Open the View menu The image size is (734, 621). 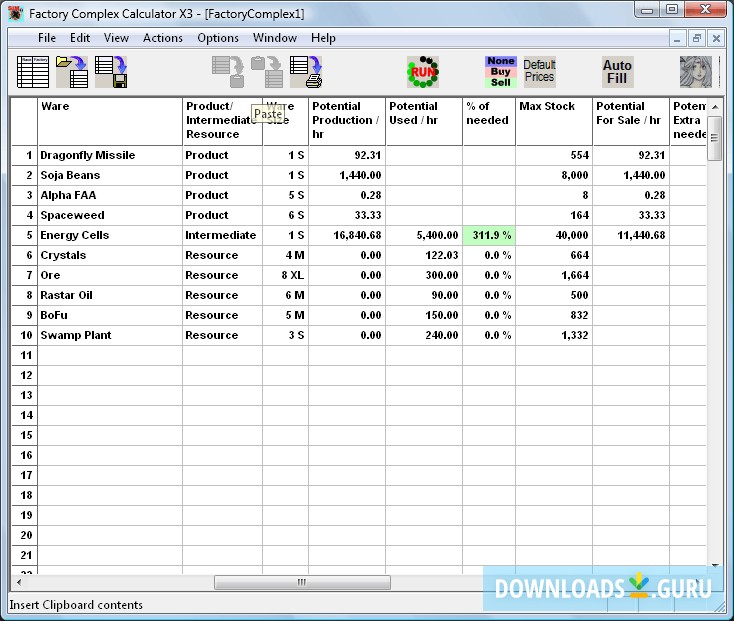coord(116,38)
